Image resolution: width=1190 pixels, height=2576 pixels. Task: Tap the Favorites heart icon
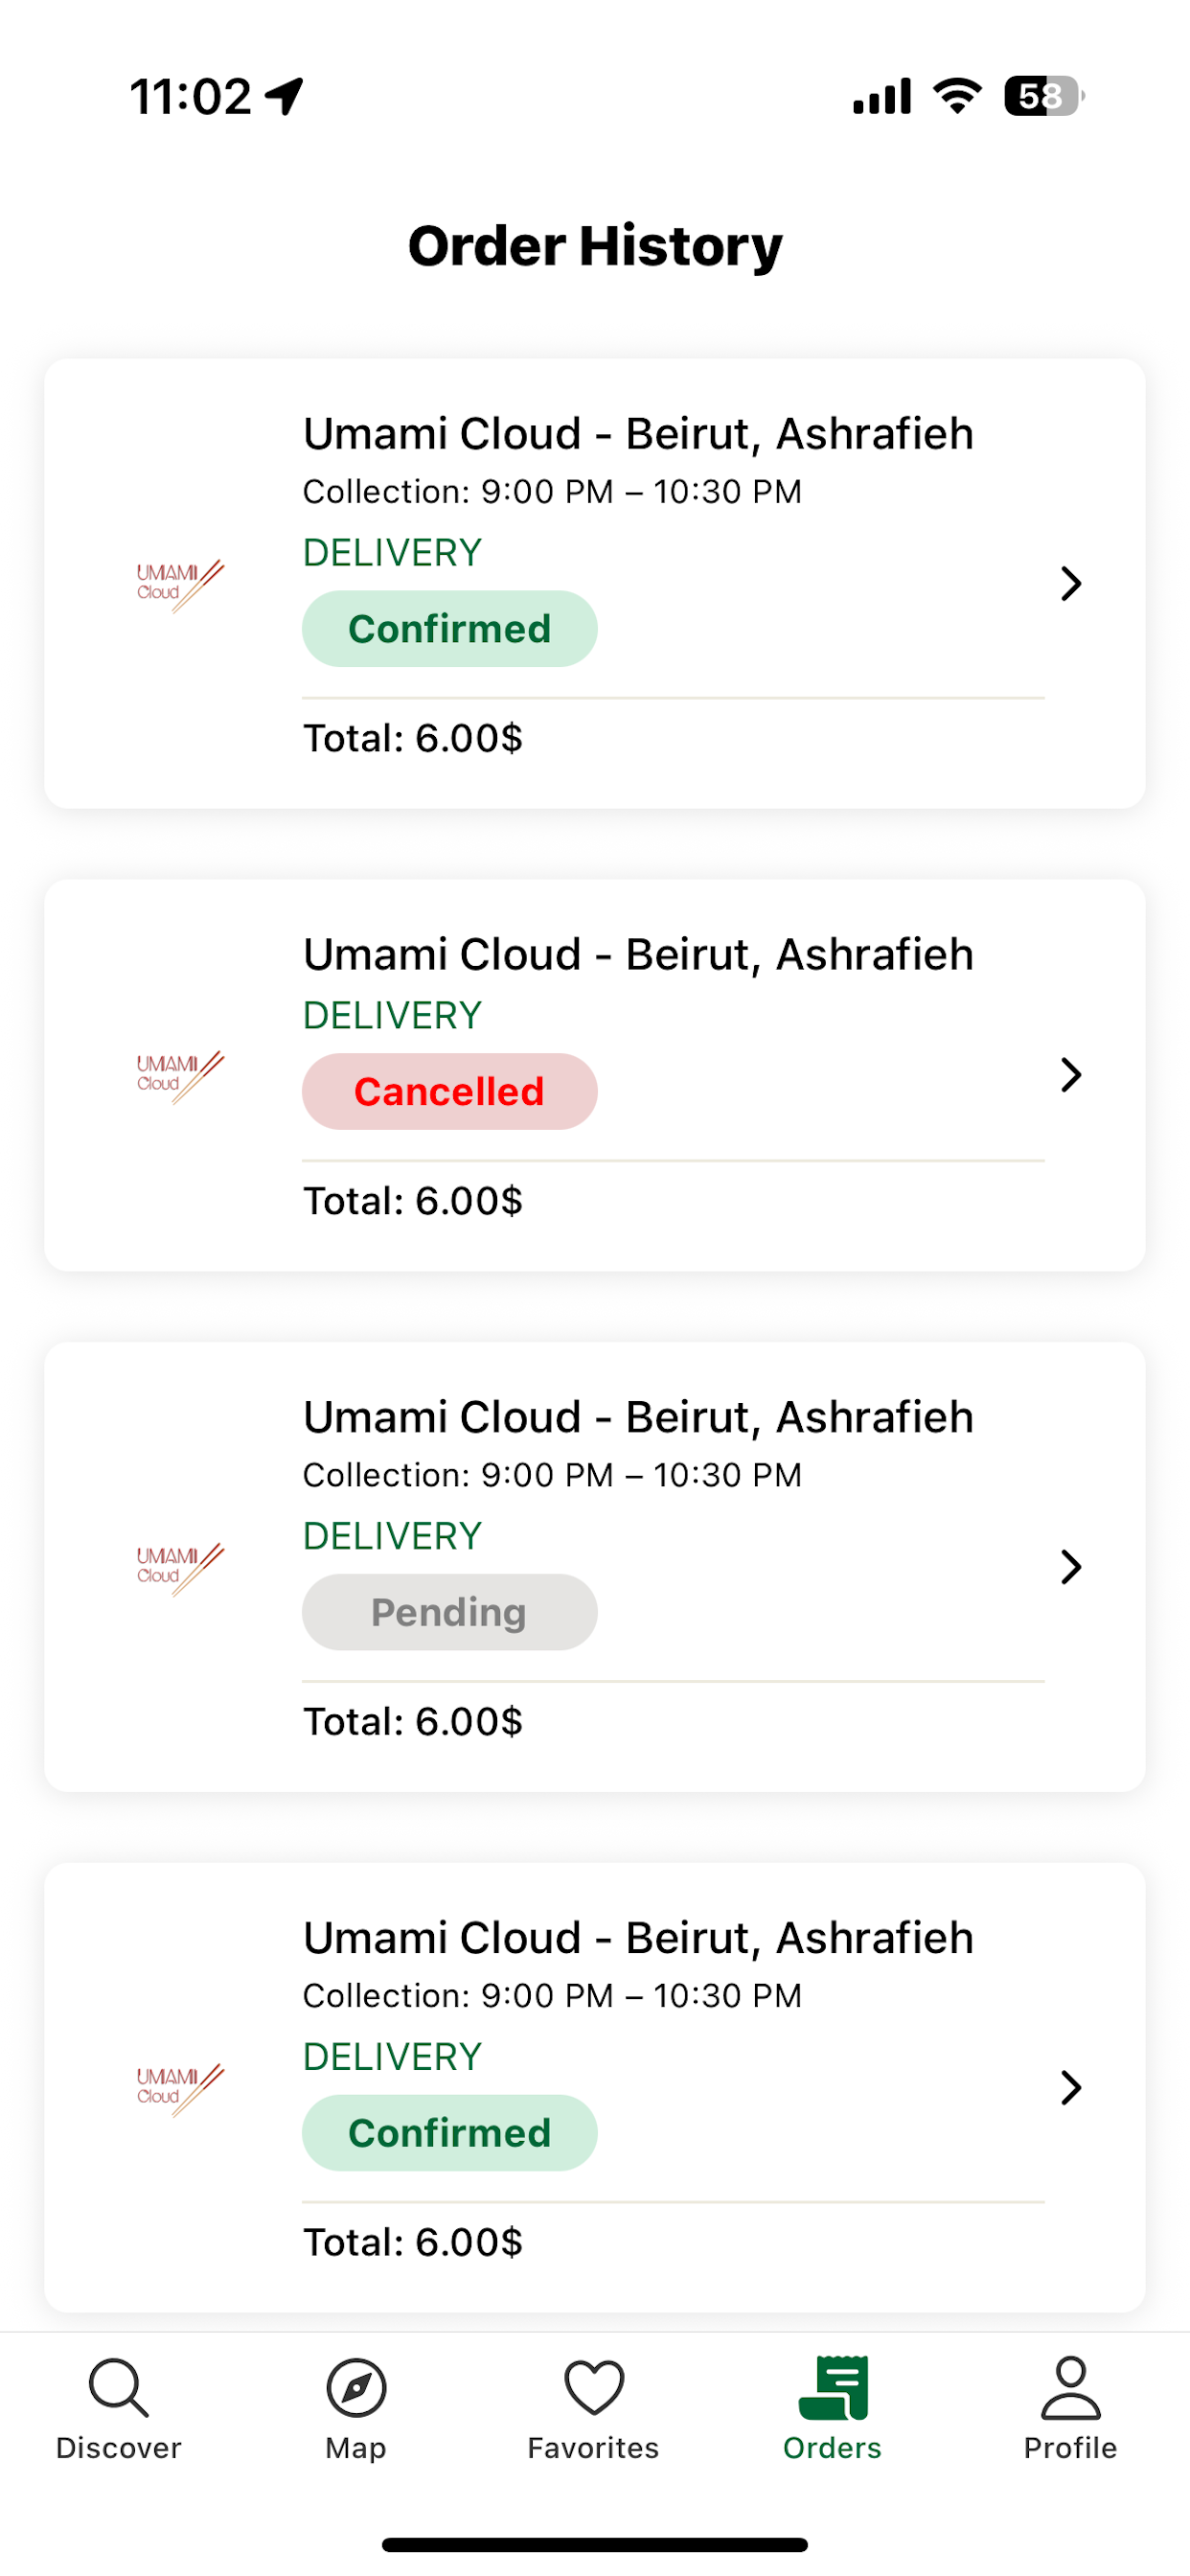594,2388
